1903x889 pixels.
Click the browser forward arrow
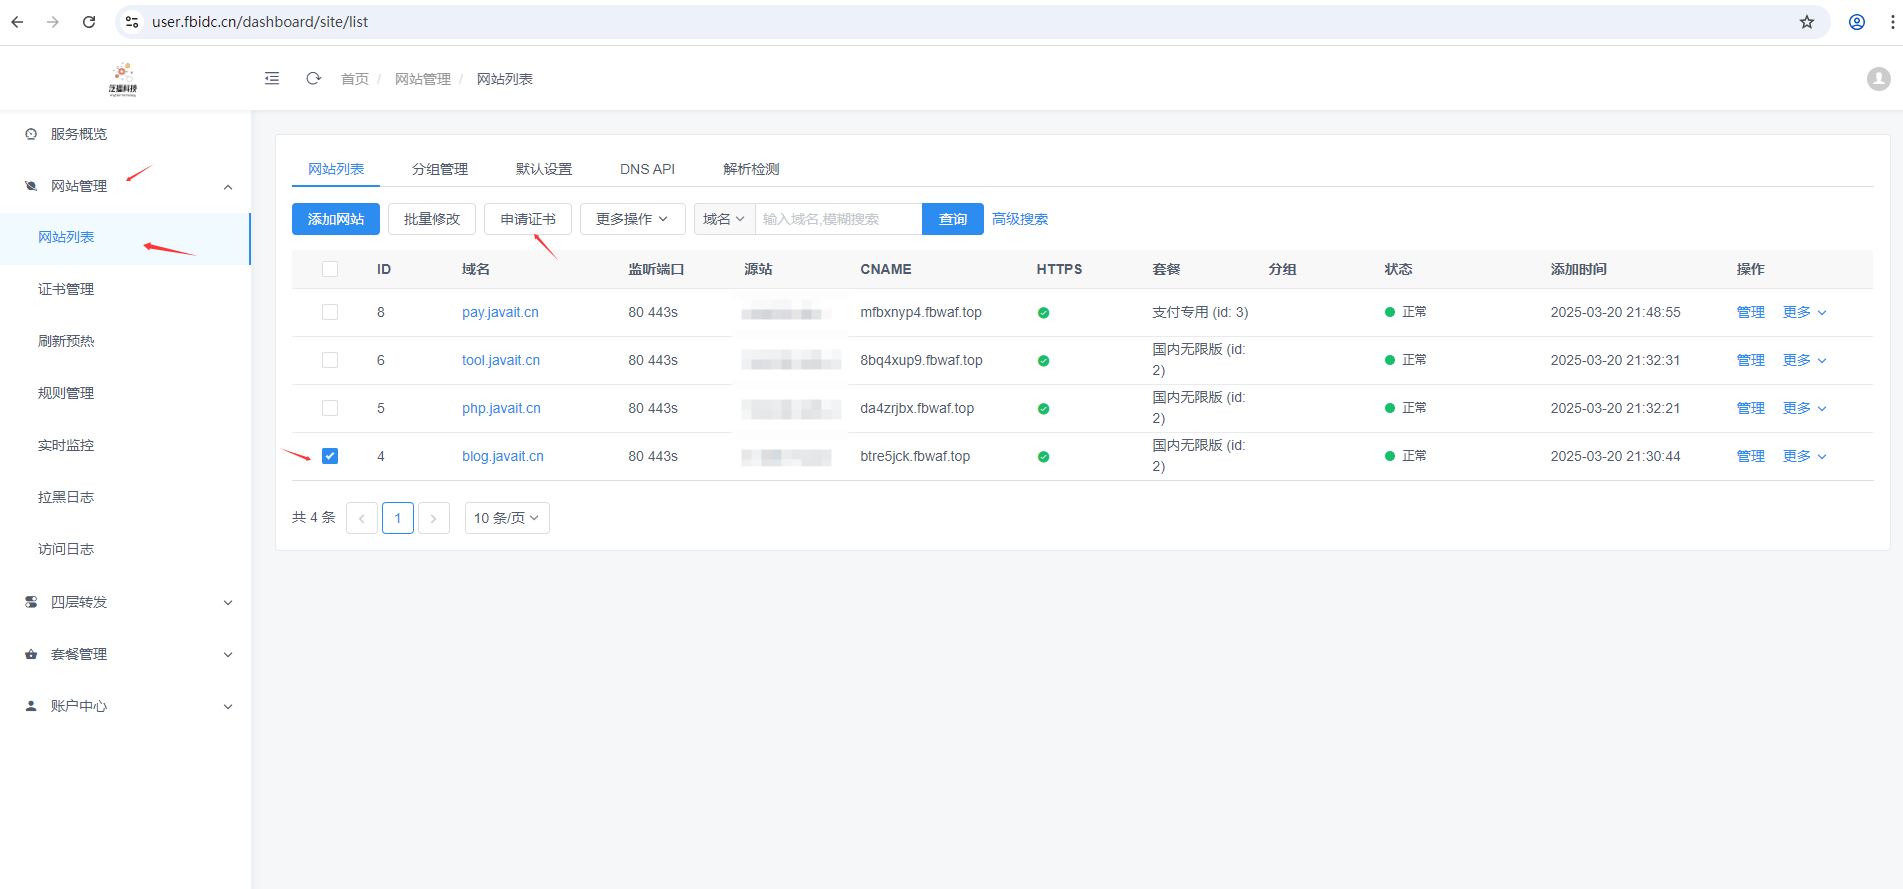53,22
